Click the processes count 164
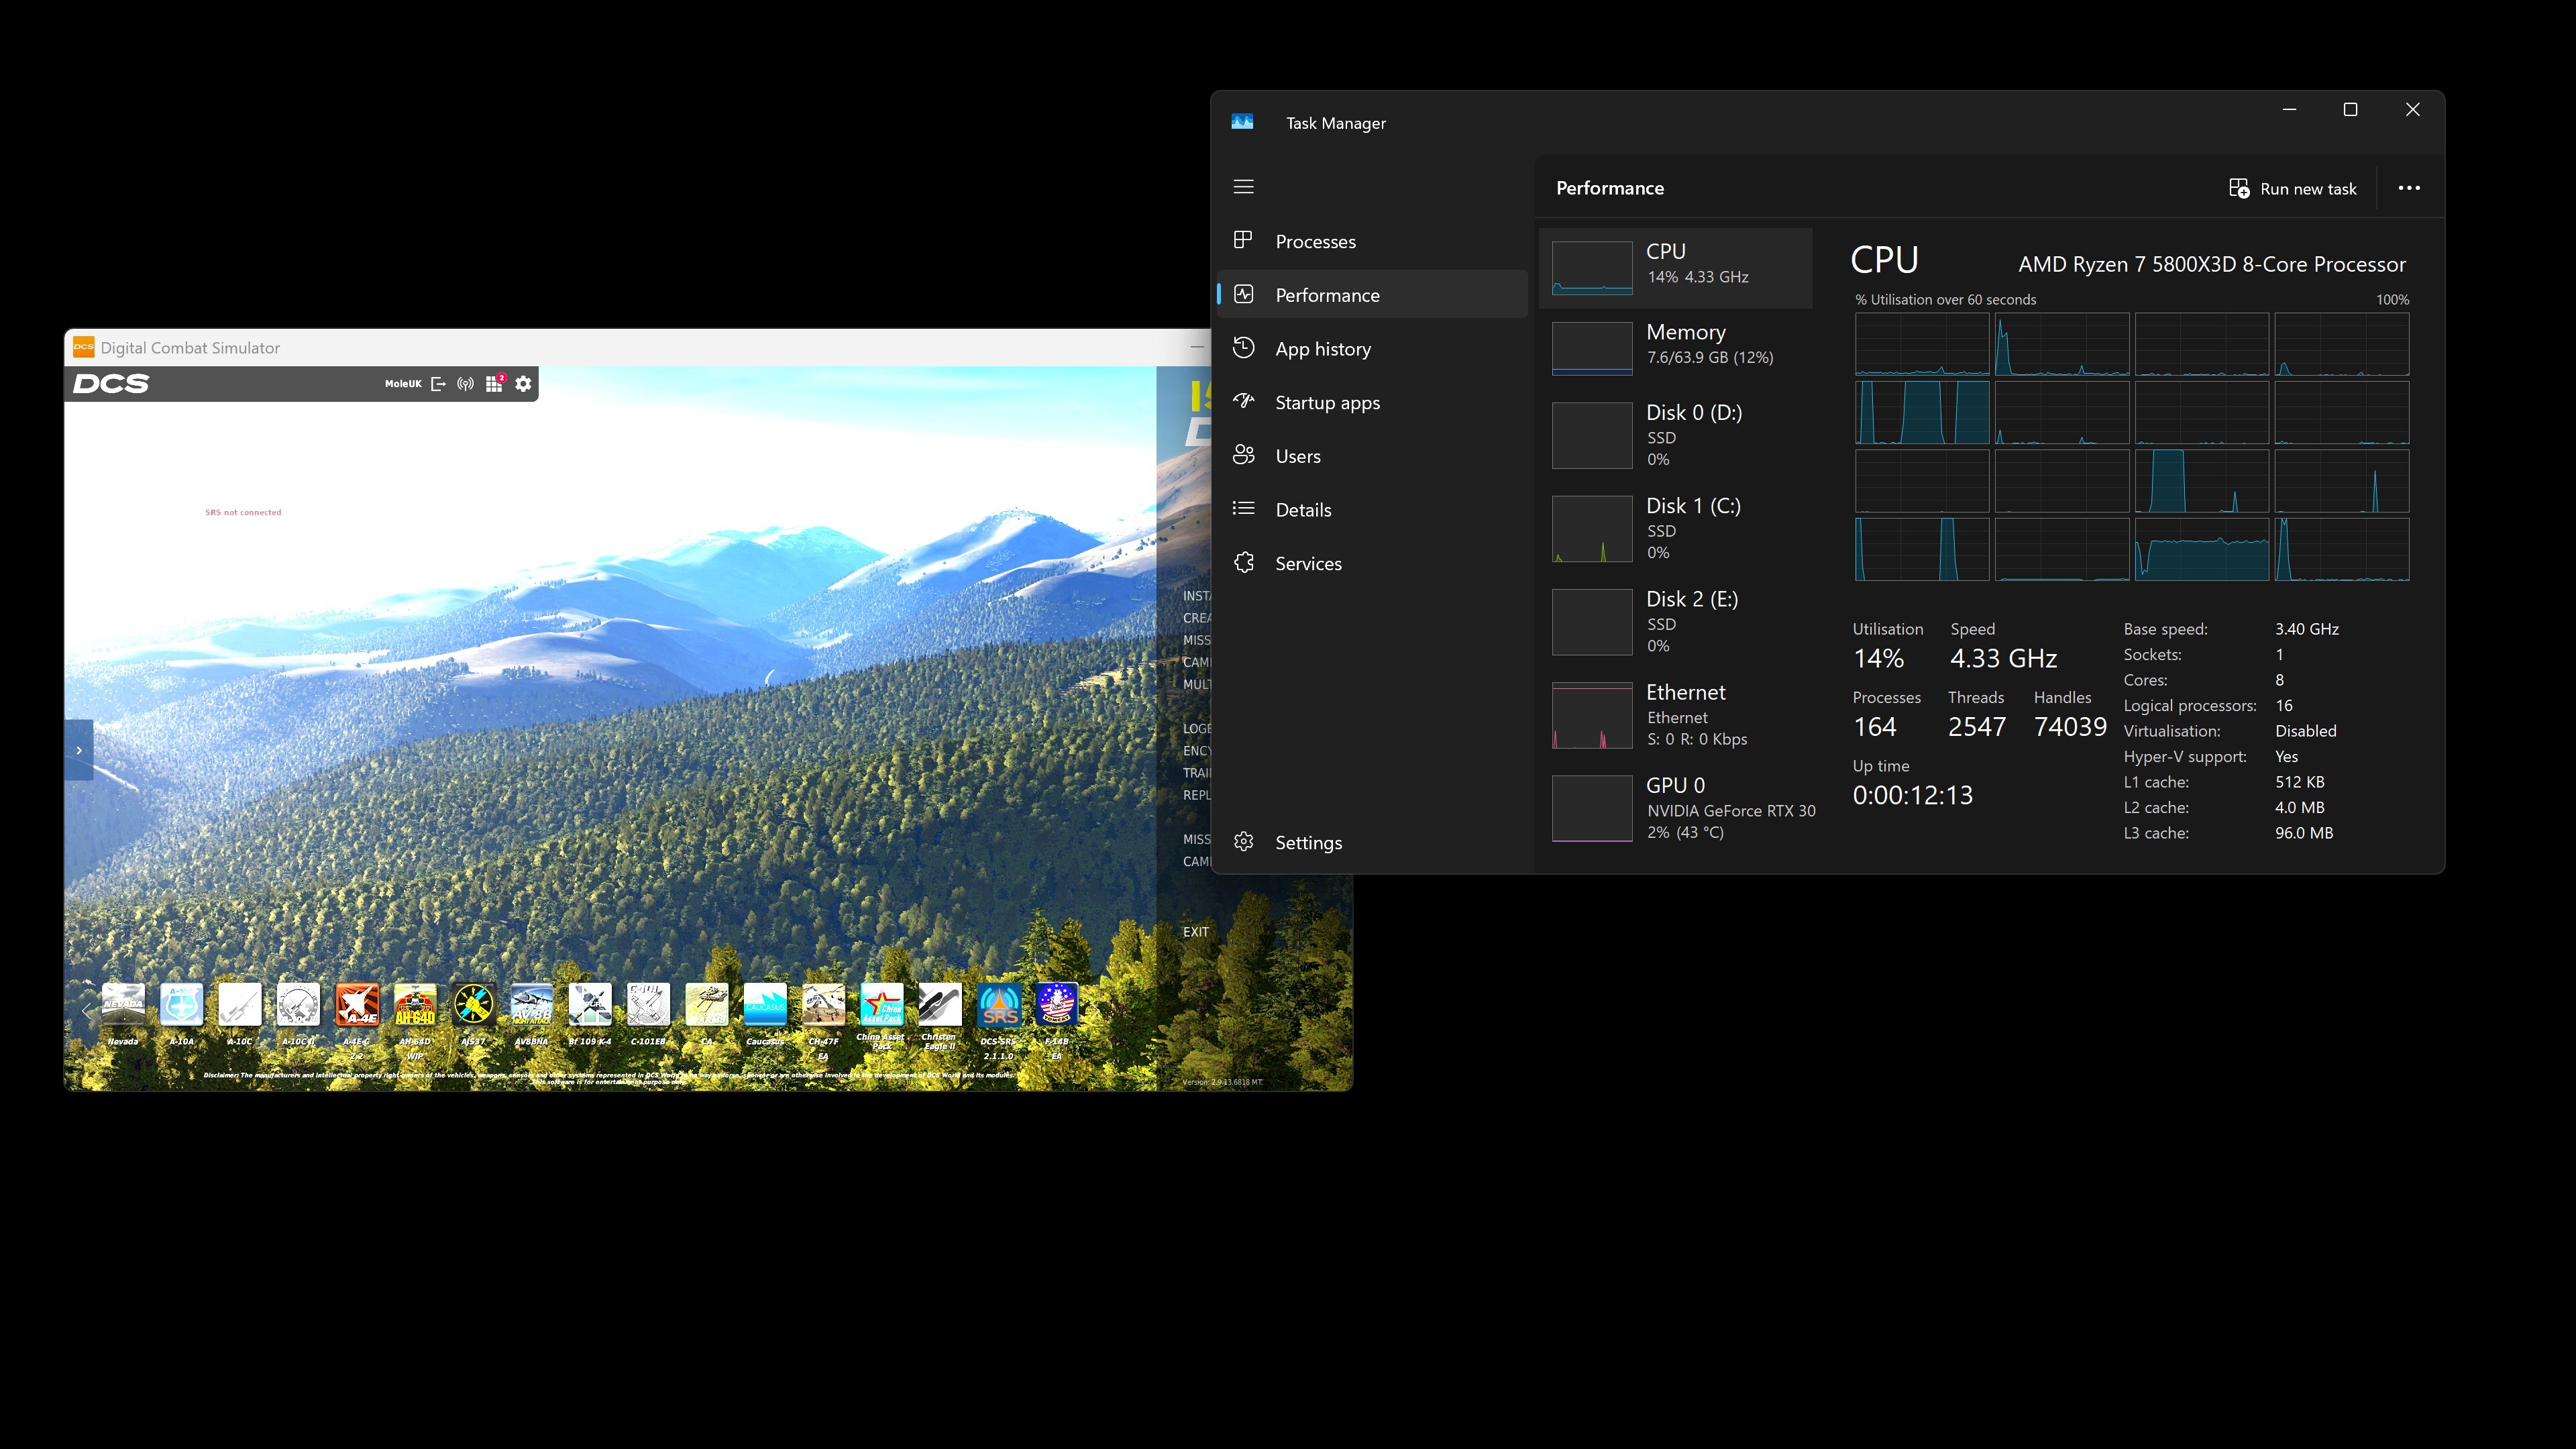The image size is (2576, 1449). [1874, 727]
